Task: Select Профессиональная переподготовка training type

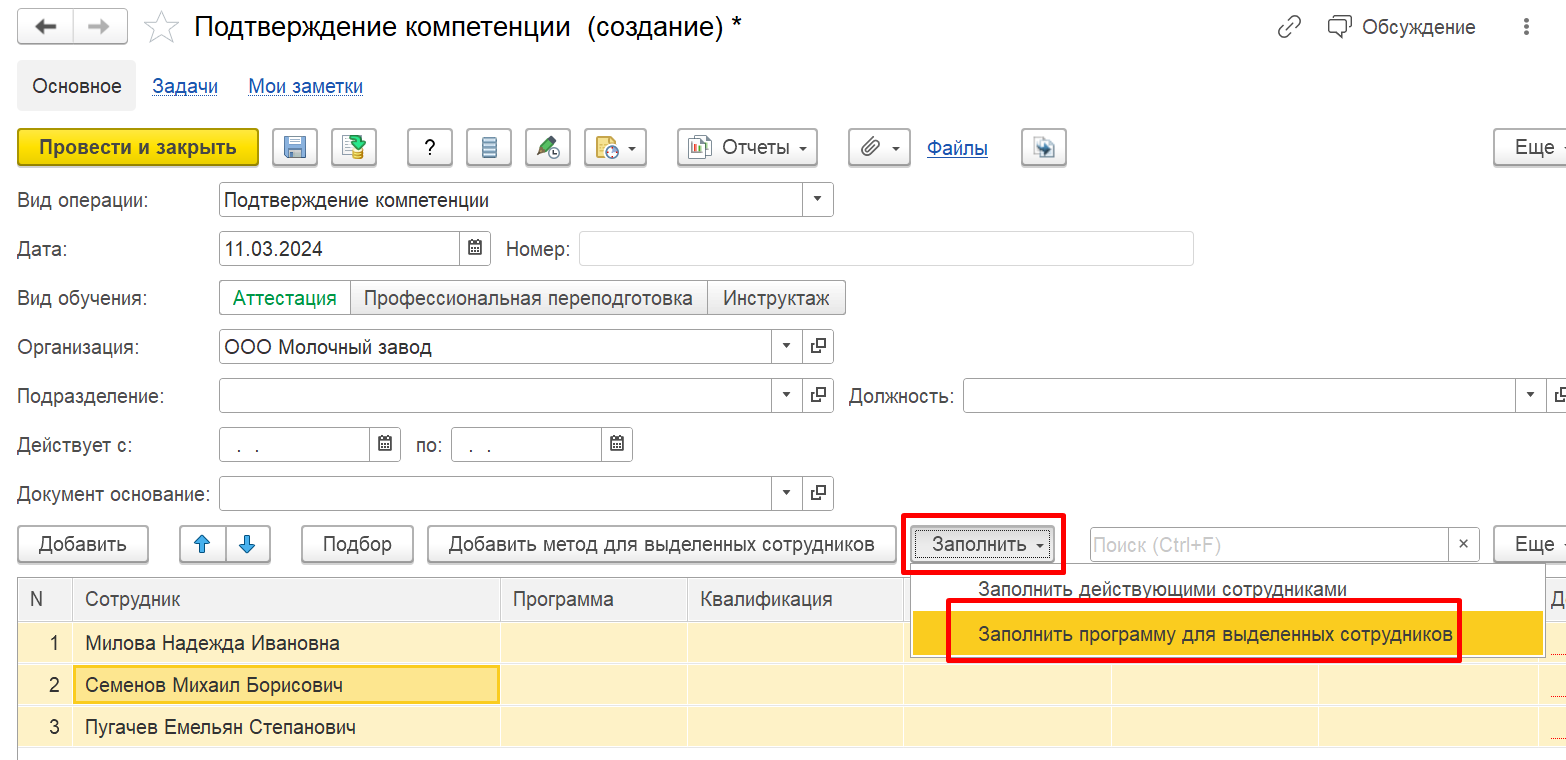Action: [x=528, y=298]
